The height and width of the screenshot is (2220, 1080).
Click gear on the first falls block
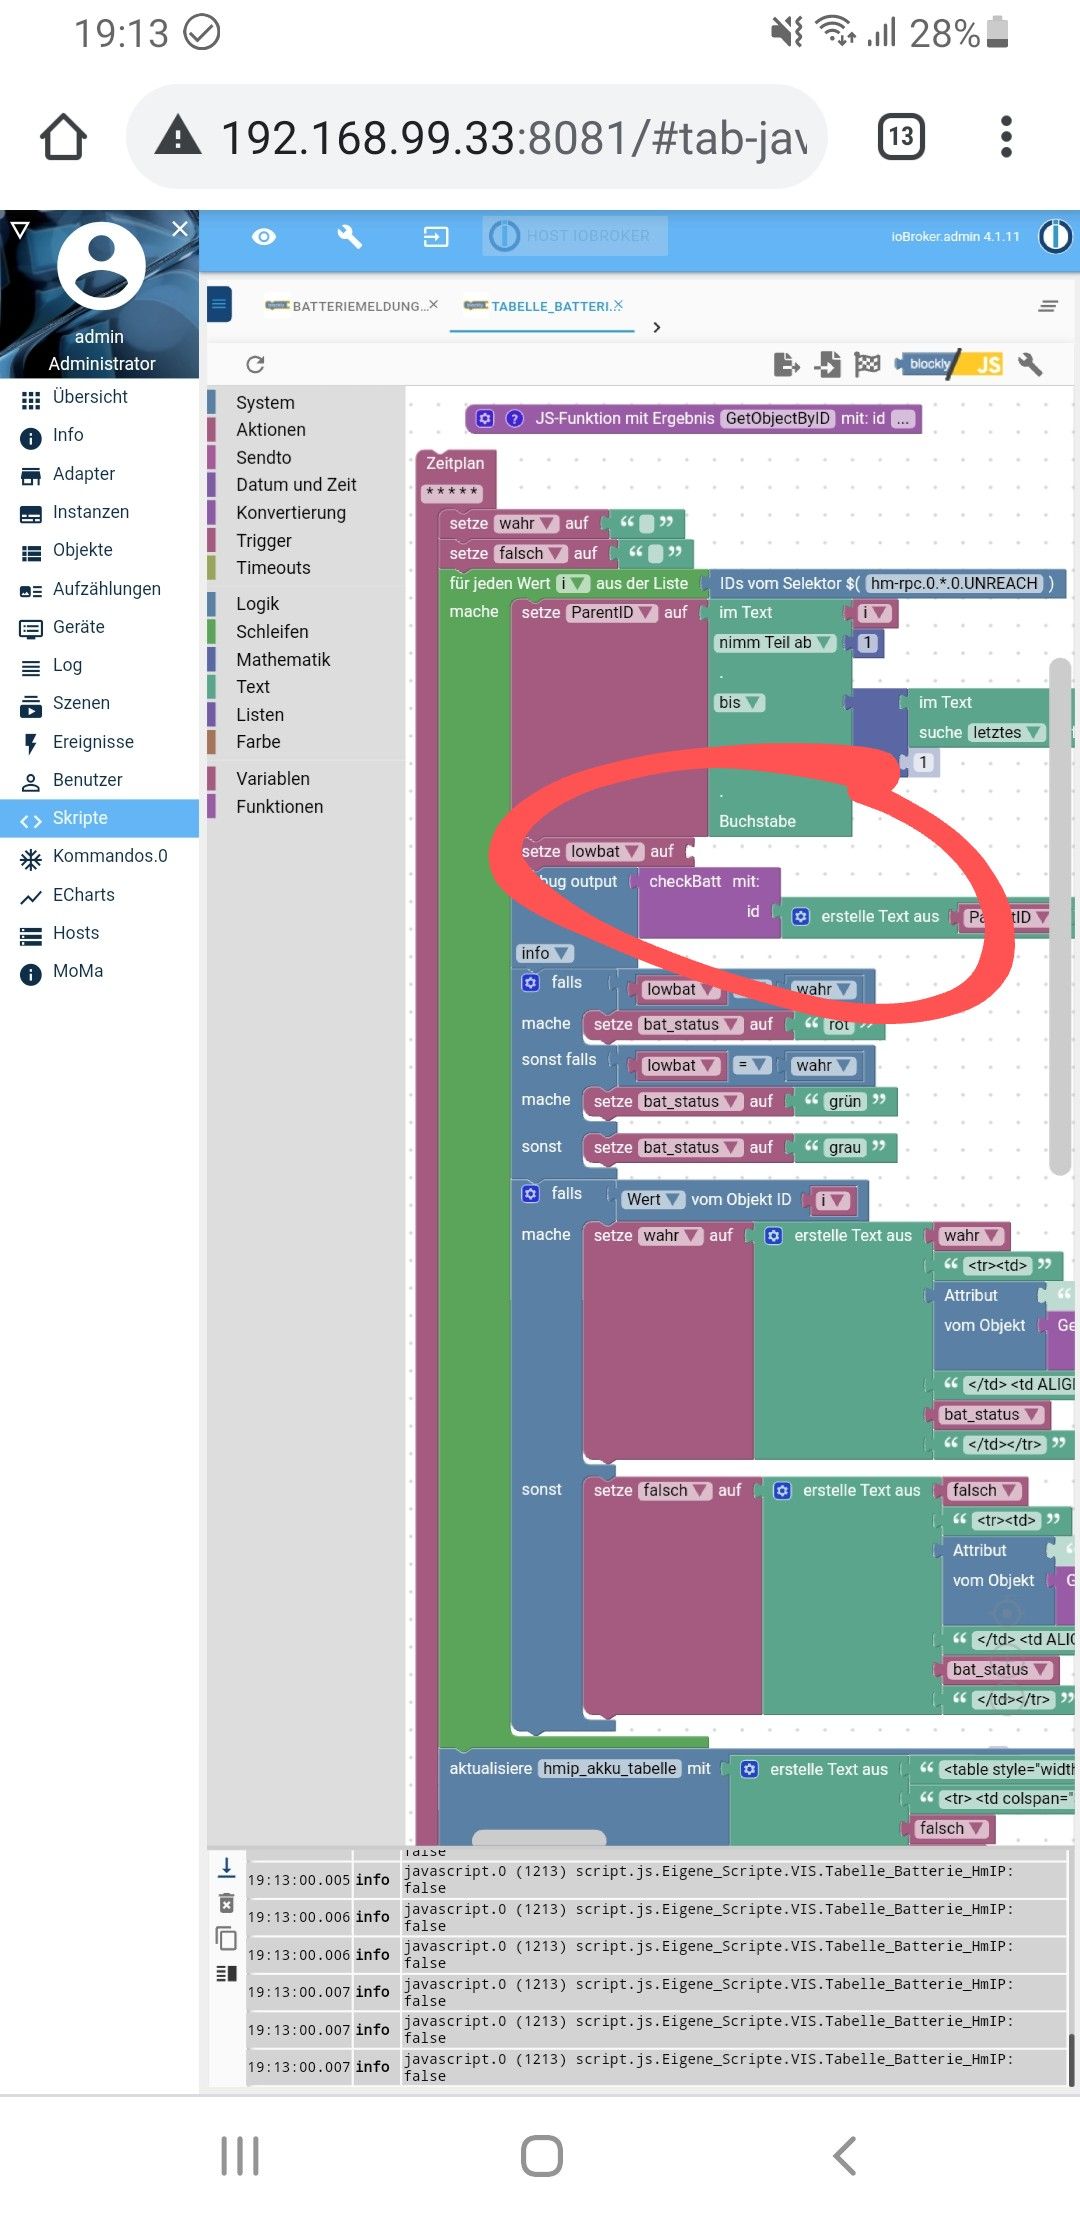coord(531,982)
